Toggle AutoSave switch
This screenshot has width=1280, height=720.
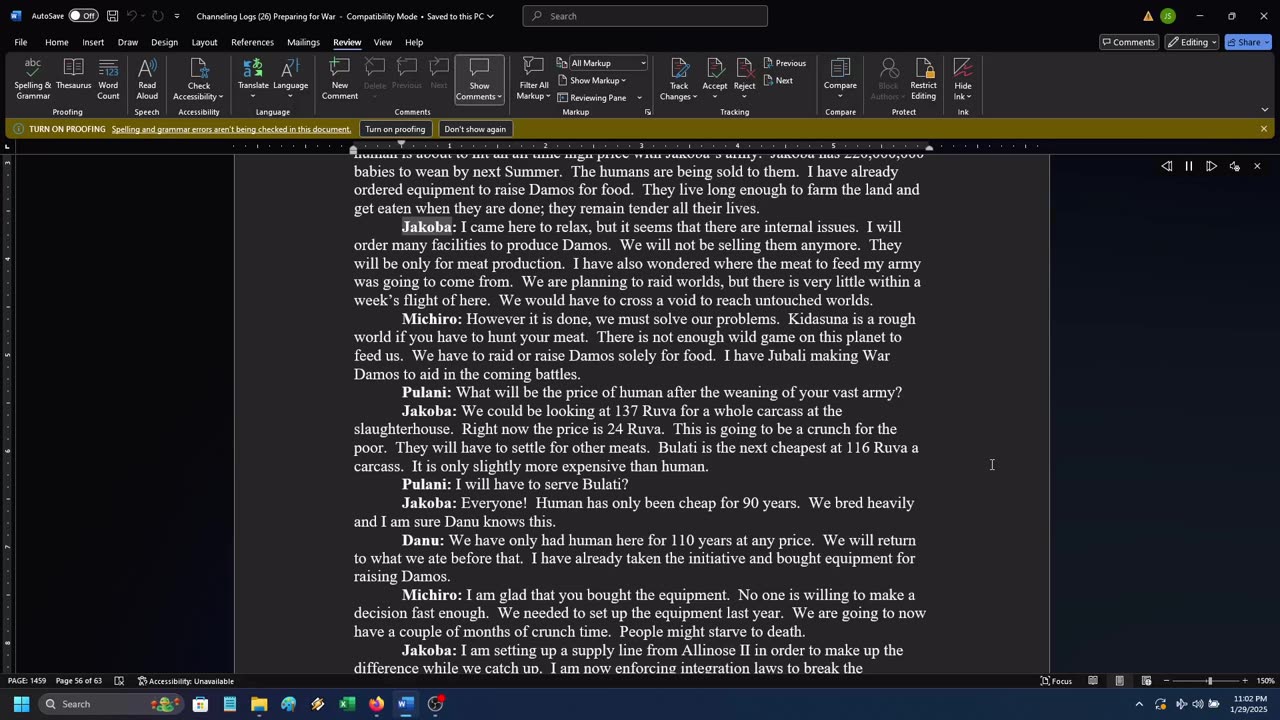(83, 16)
